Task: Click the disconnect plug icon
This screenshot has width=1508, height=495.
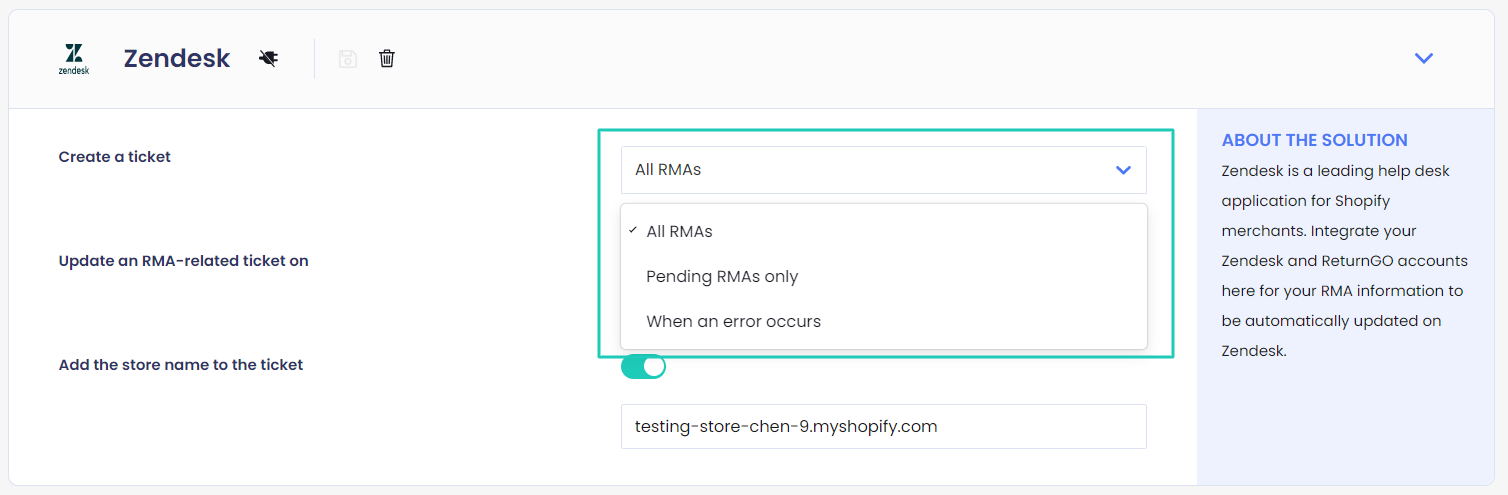Action: point(268,59)
